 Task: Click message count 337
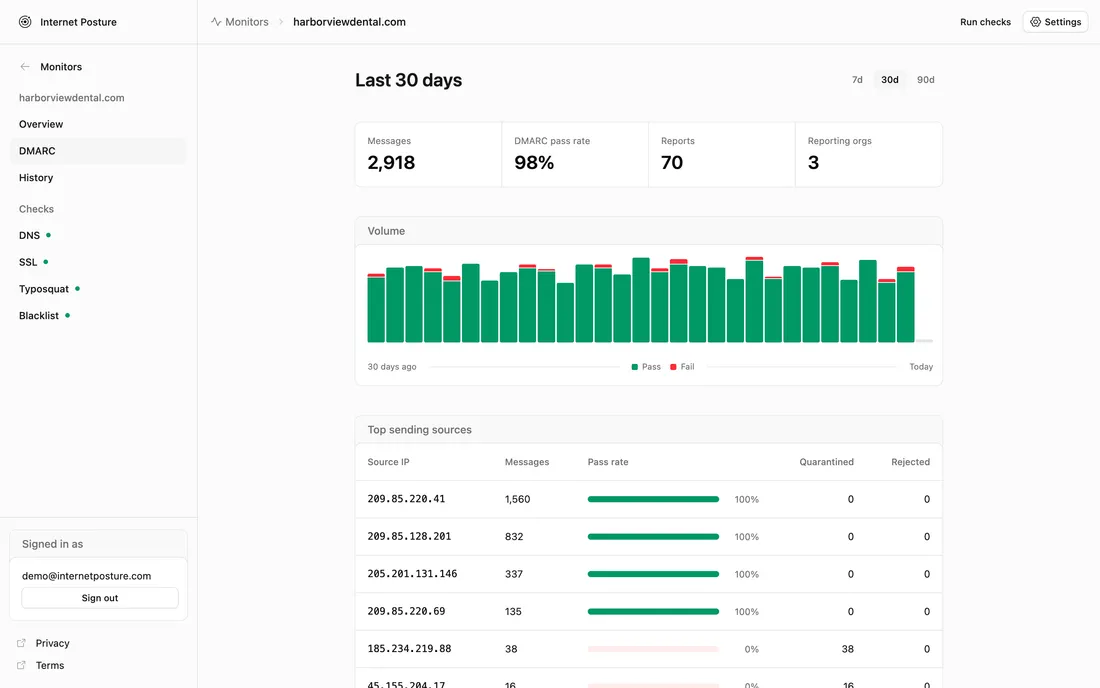(514, 574)
